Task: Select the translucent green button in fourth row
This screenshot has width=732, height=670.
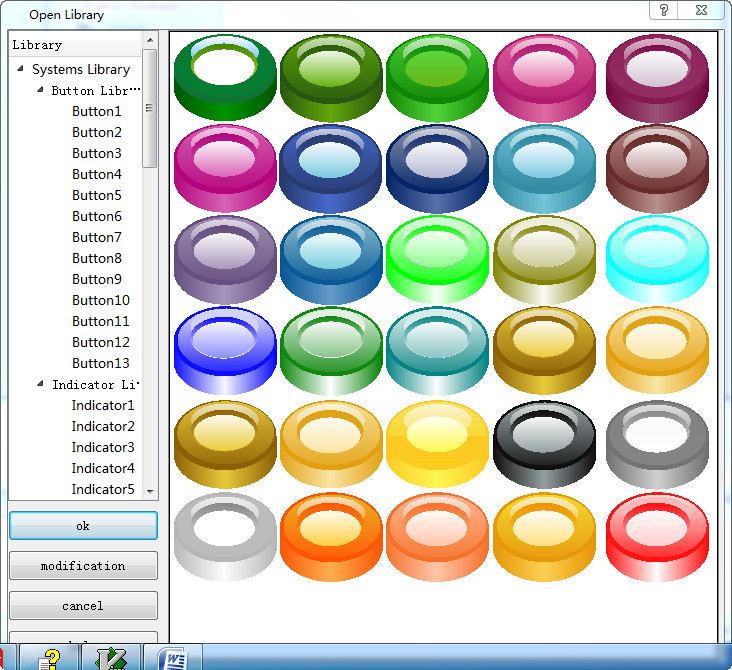Action: tap(331, 350)
